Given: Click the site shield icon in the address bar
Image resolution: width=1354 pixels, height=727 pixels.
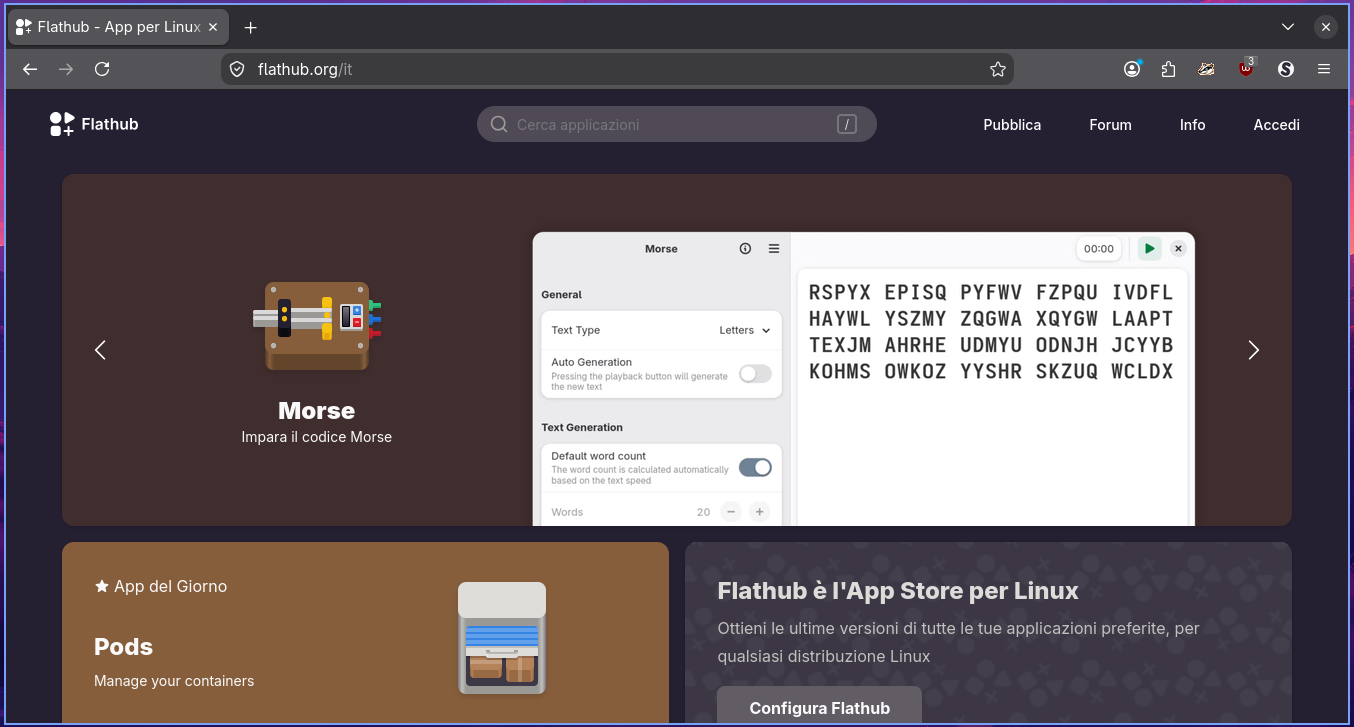Looking at the screenshot, I should (237, 69).
